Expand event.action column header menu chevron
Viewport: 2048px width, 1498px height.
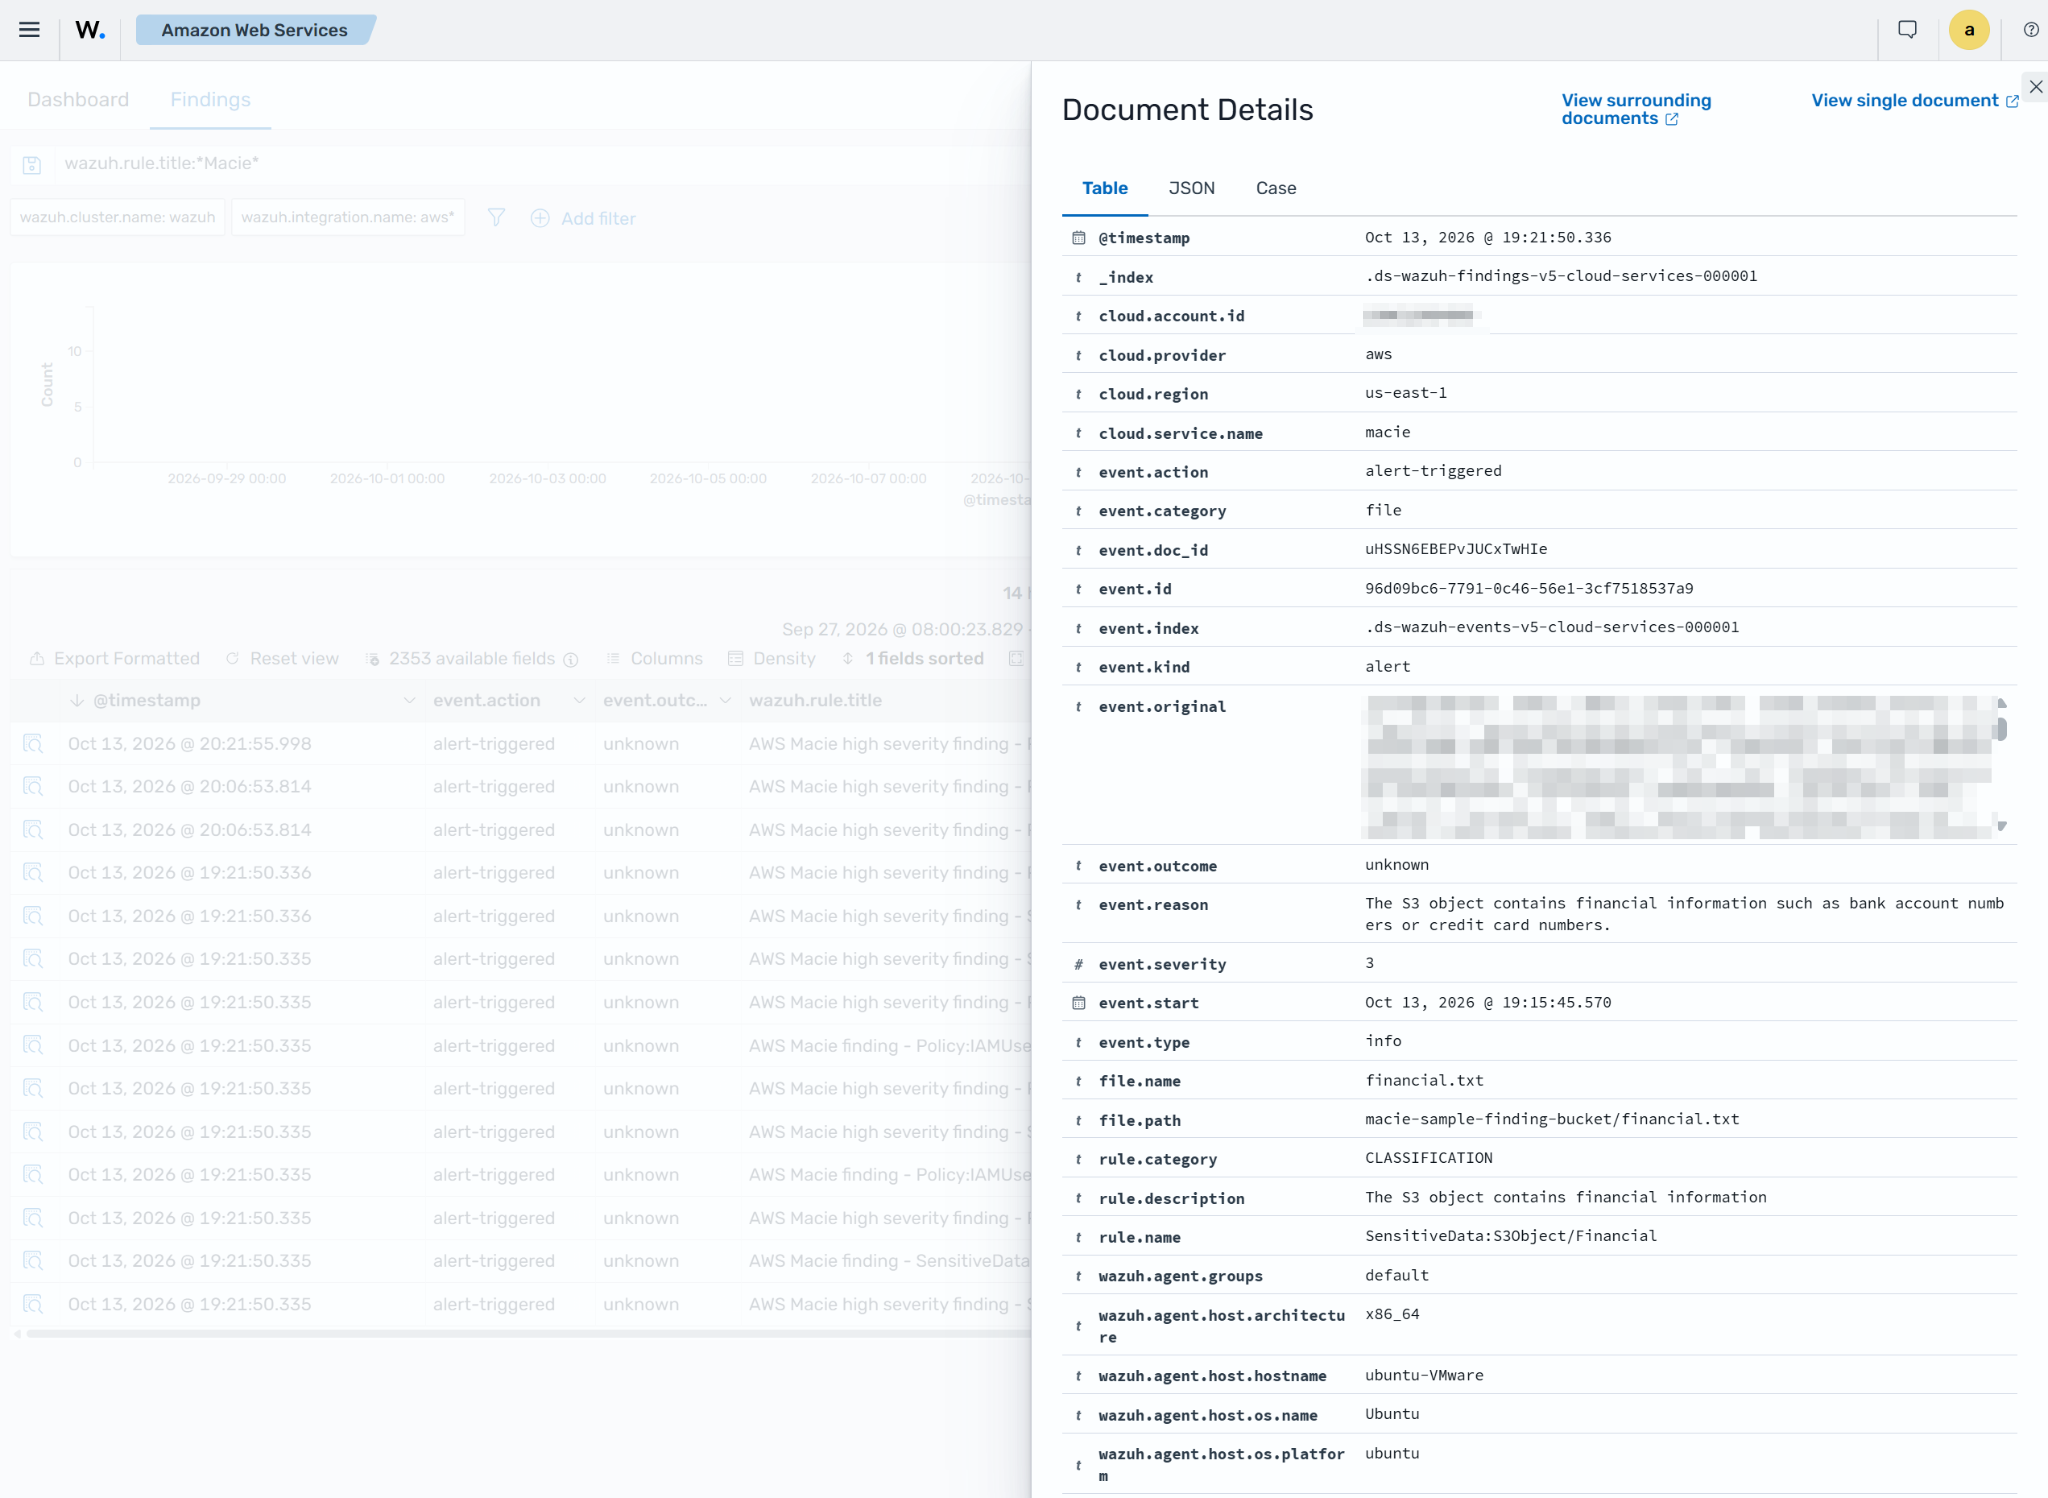579,701
